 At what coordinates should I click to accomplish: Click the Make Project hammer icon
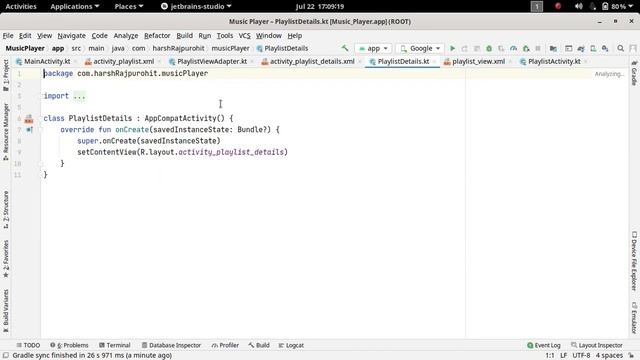345,48
